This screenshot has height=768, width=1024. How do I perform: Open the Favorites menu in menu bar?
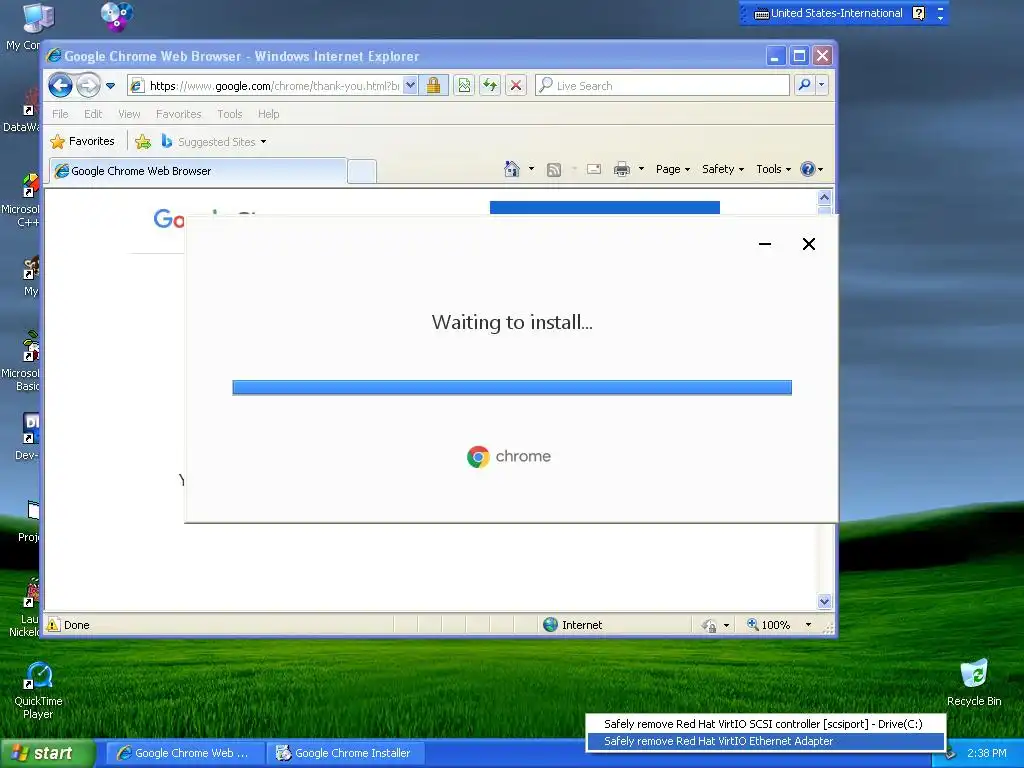click(178, 114)
